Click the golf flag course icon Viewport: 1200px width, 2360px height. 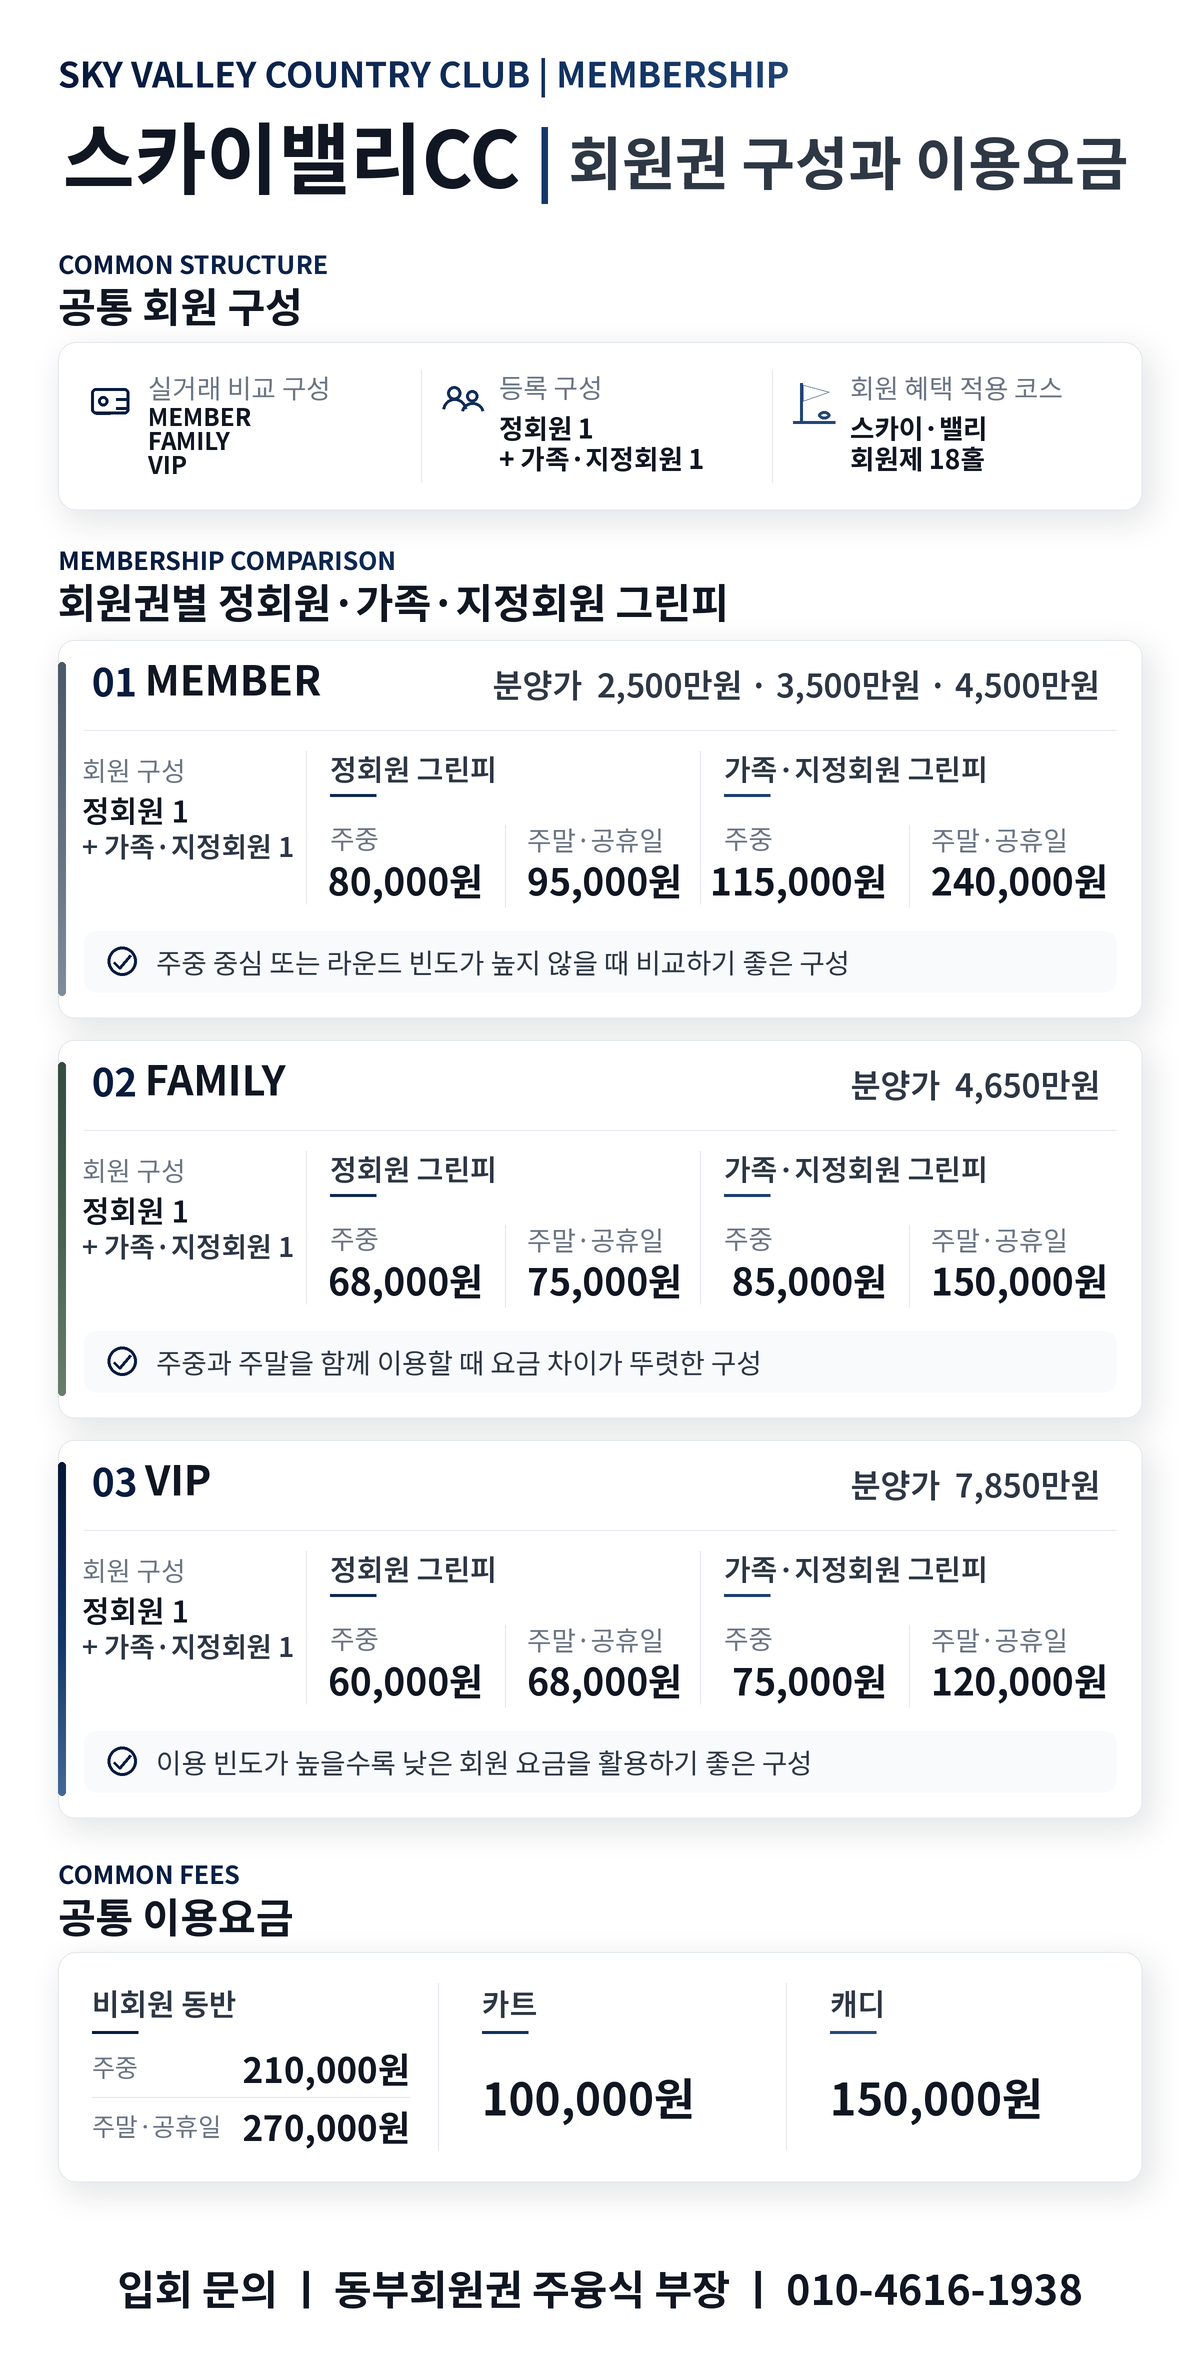click(x=814, y=403)
